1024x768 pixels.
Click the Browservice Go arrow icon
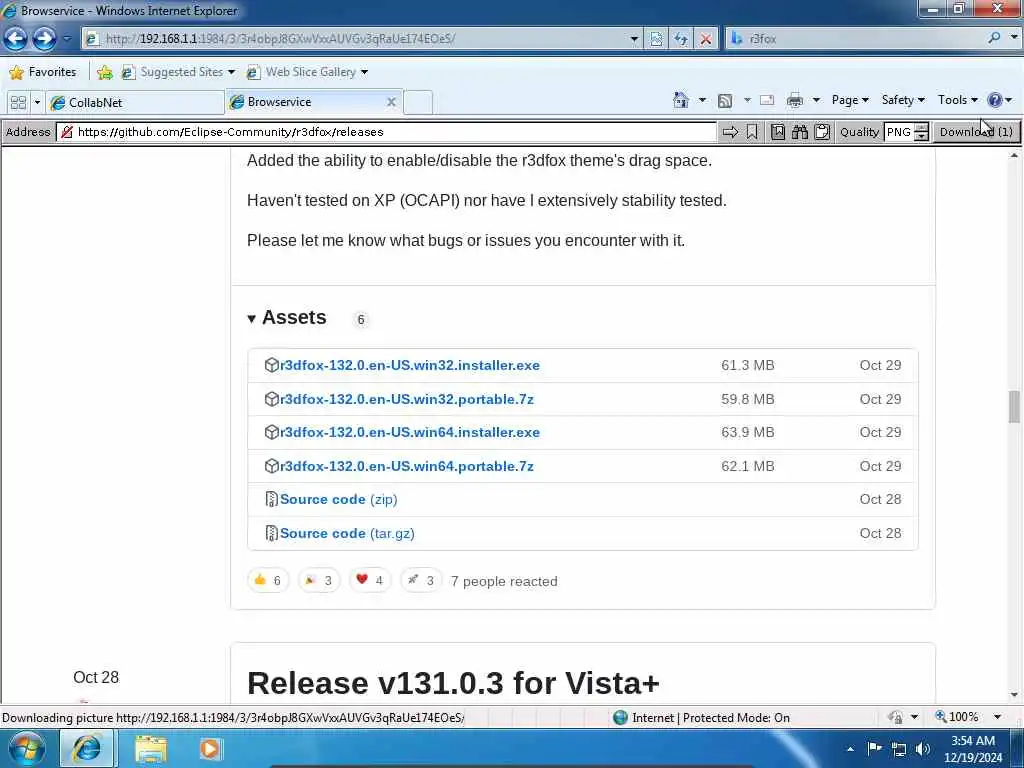click(730, 132)
